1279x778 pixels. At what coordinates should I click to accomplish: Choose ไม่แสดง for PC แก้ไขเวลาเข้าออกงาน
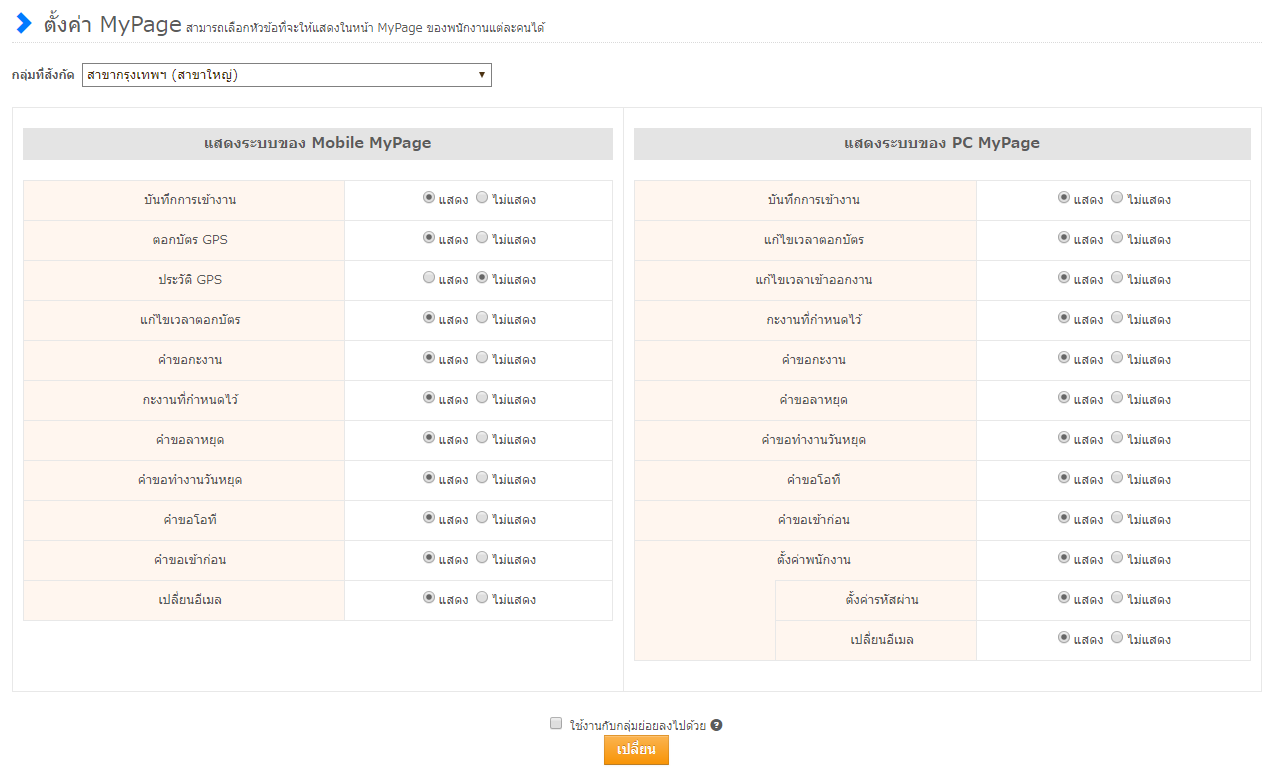pyautogui.click(x=1117, y=278)
